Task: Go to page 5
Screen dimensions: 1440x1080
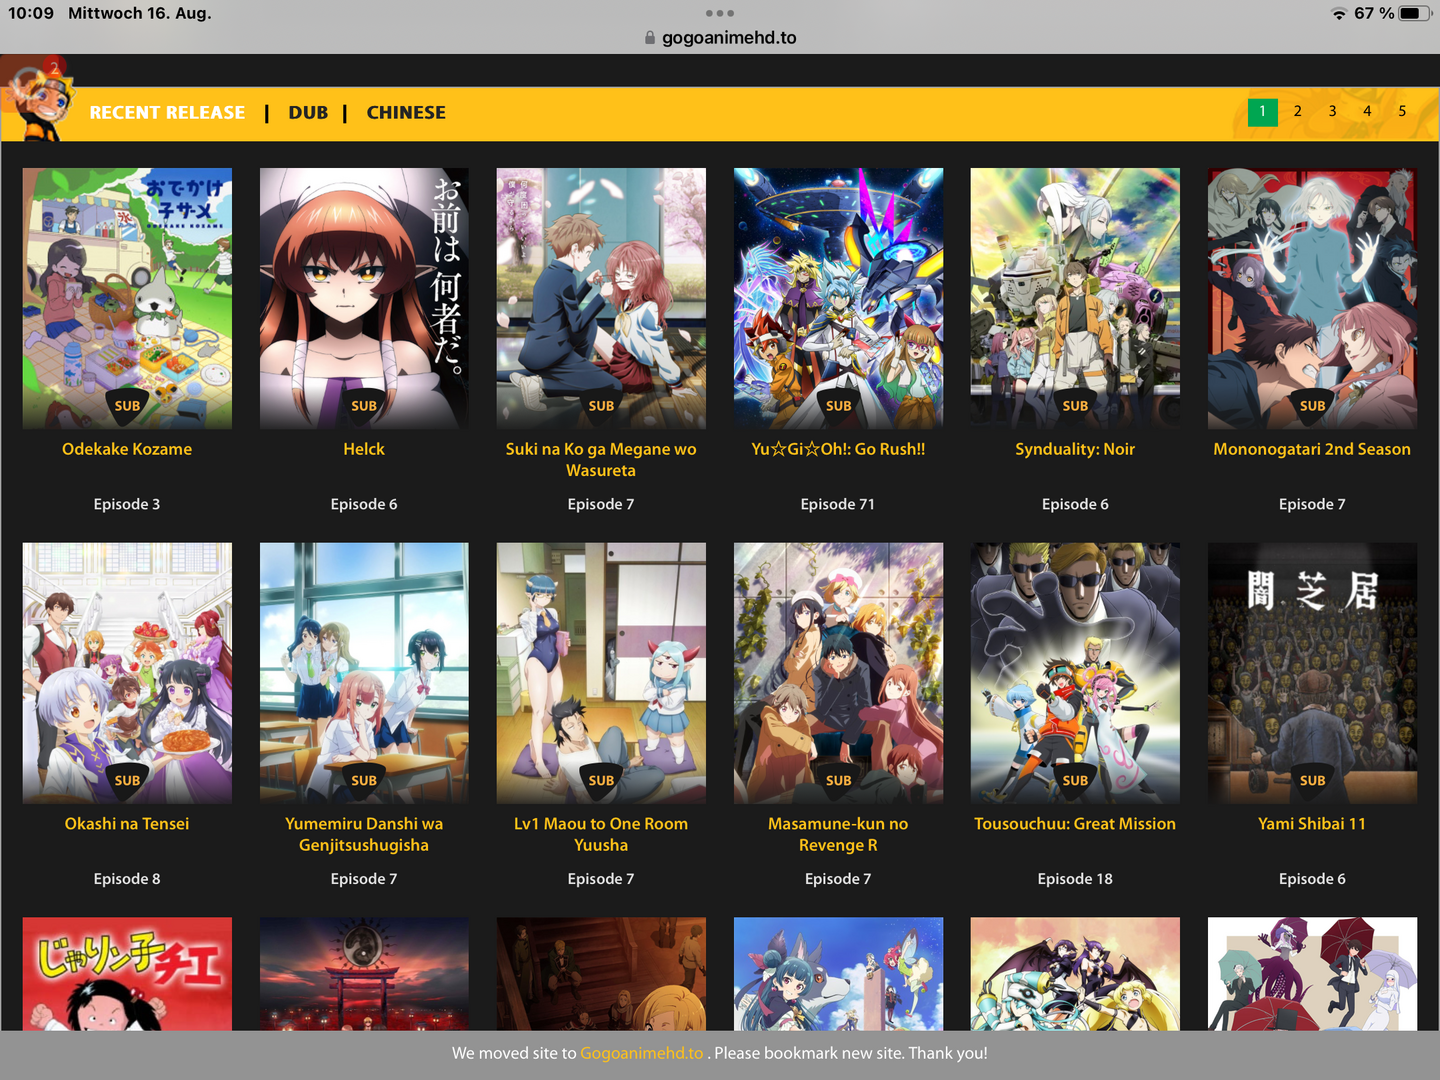Action: [1402, 112]
